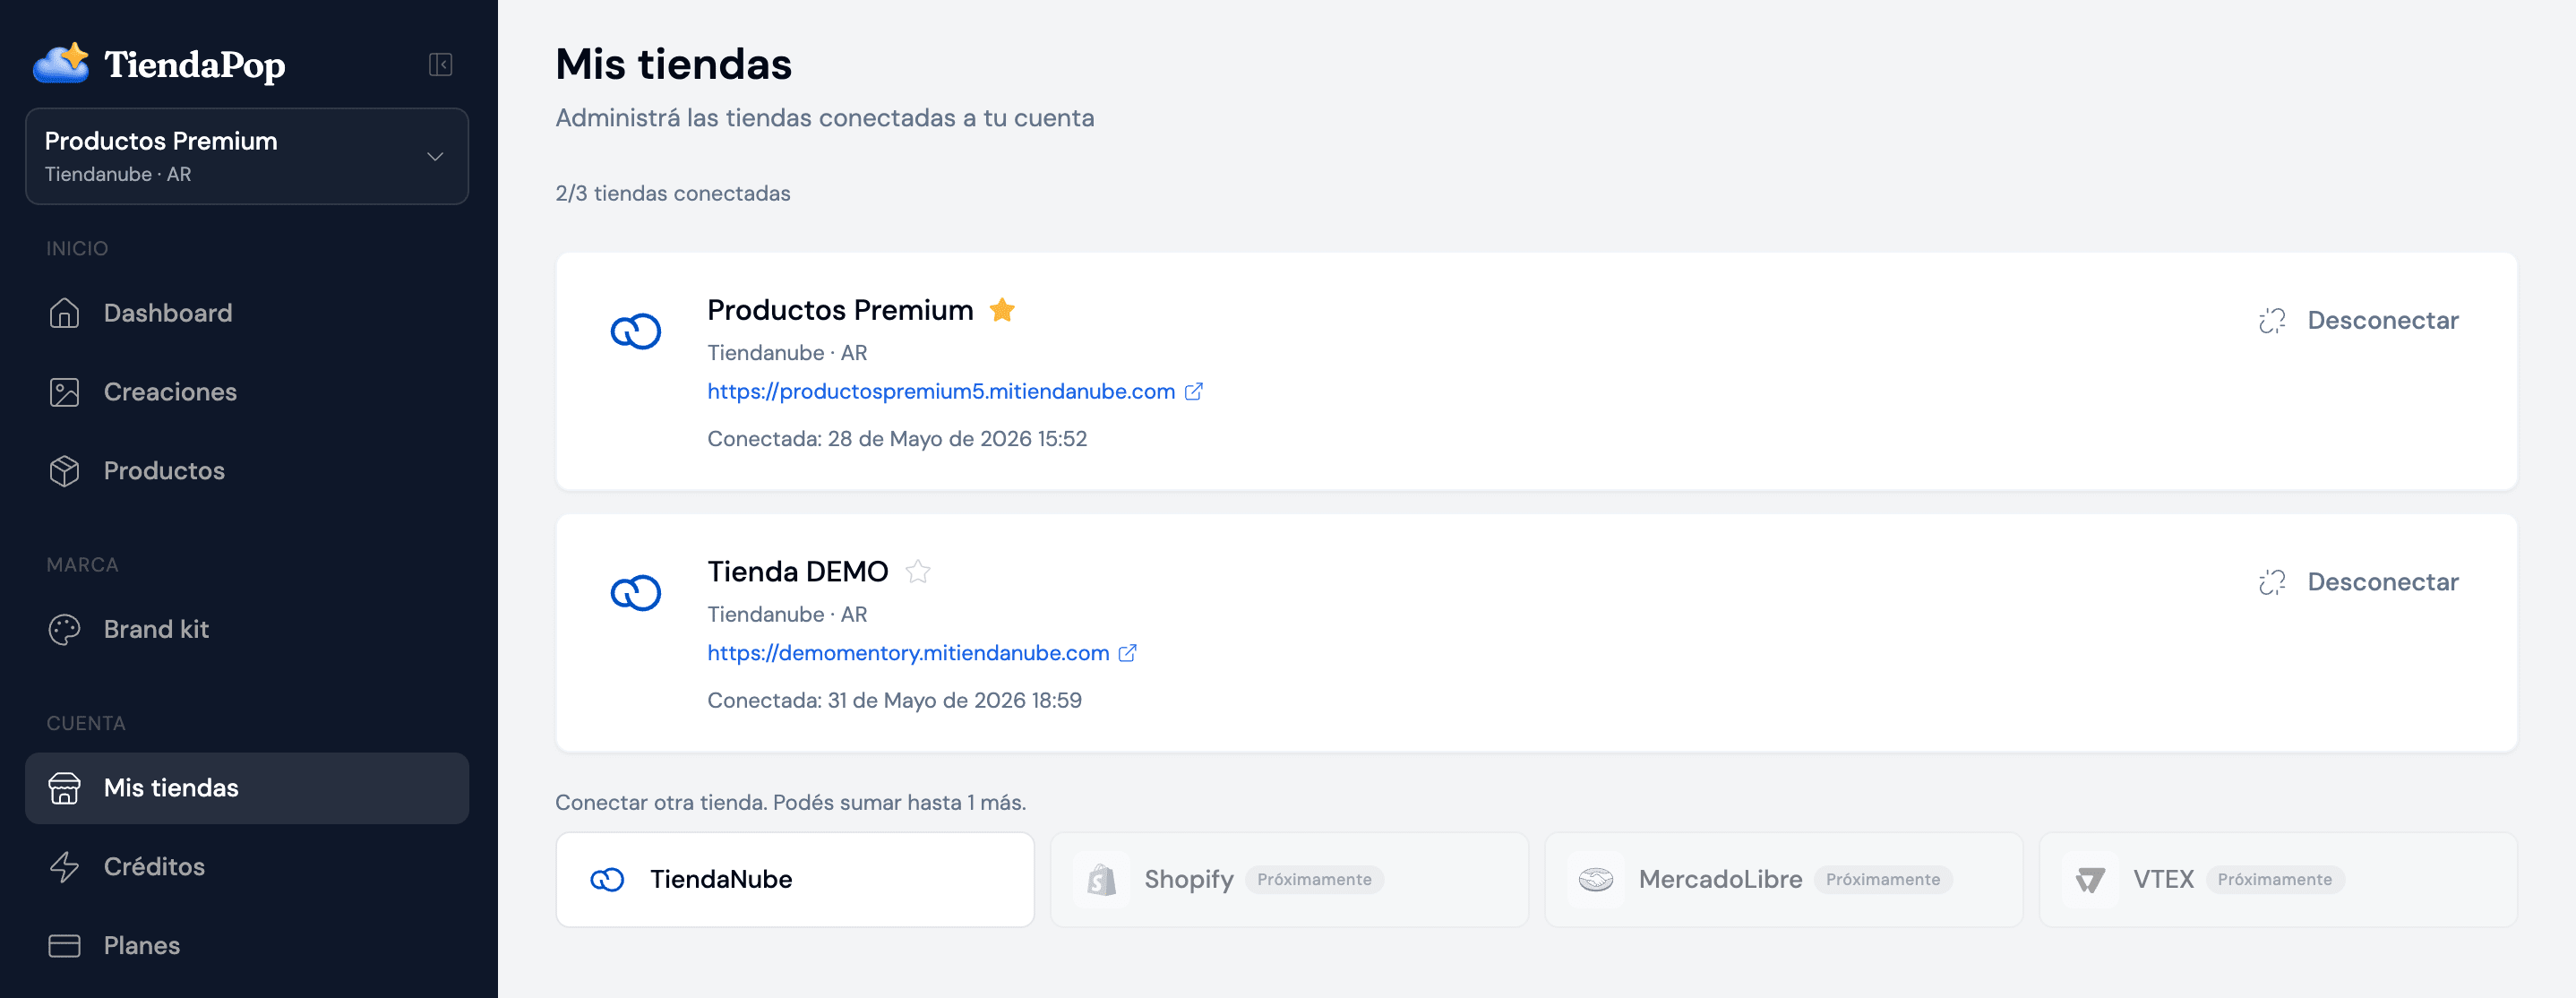
Task: Open the demomentory.mitiendanube.com link
Action: [x=908, y=654]
